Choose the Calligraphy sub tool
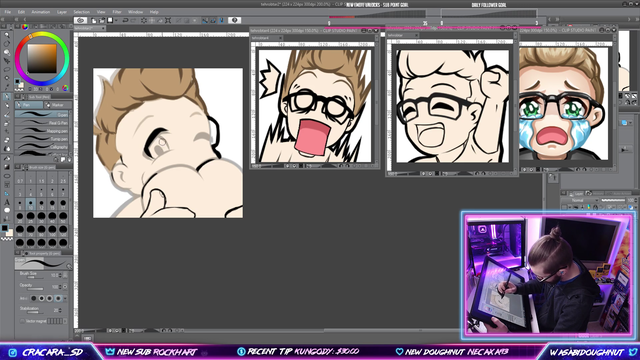The width and height of the screenshot is (640, 360). tap(42, 147)
